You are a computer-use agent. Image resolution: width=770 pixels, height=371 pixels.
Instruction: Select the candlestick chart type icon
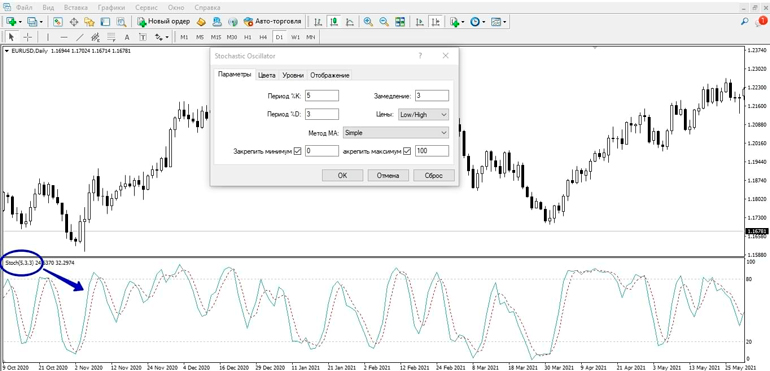(334, 22)
